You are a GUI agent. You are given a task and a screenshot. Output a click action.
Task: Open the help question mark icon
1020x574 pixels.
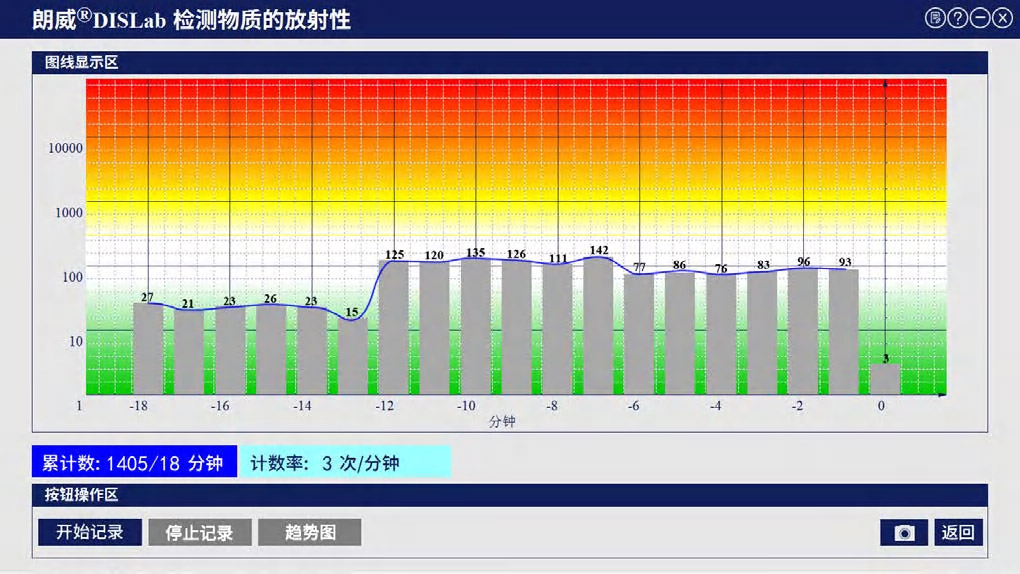pyautogui.click(x=957, y=18)
